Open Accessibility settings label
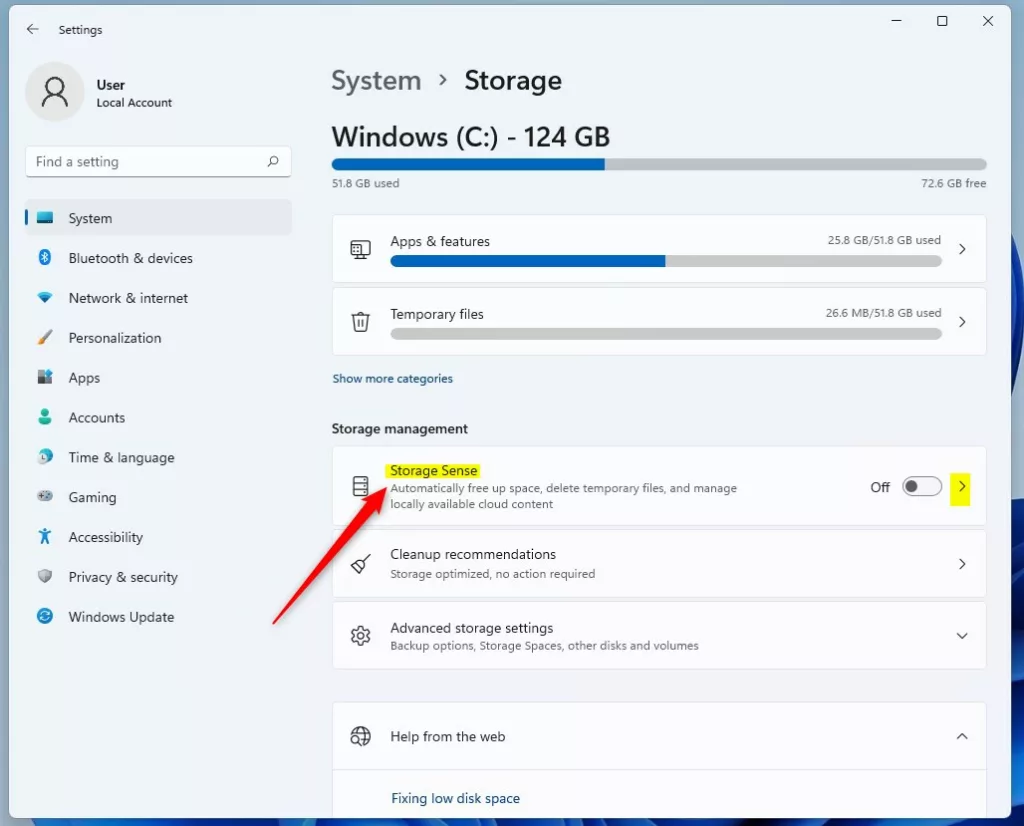This screenshot has height=826, width=1024. click(106, 537)
